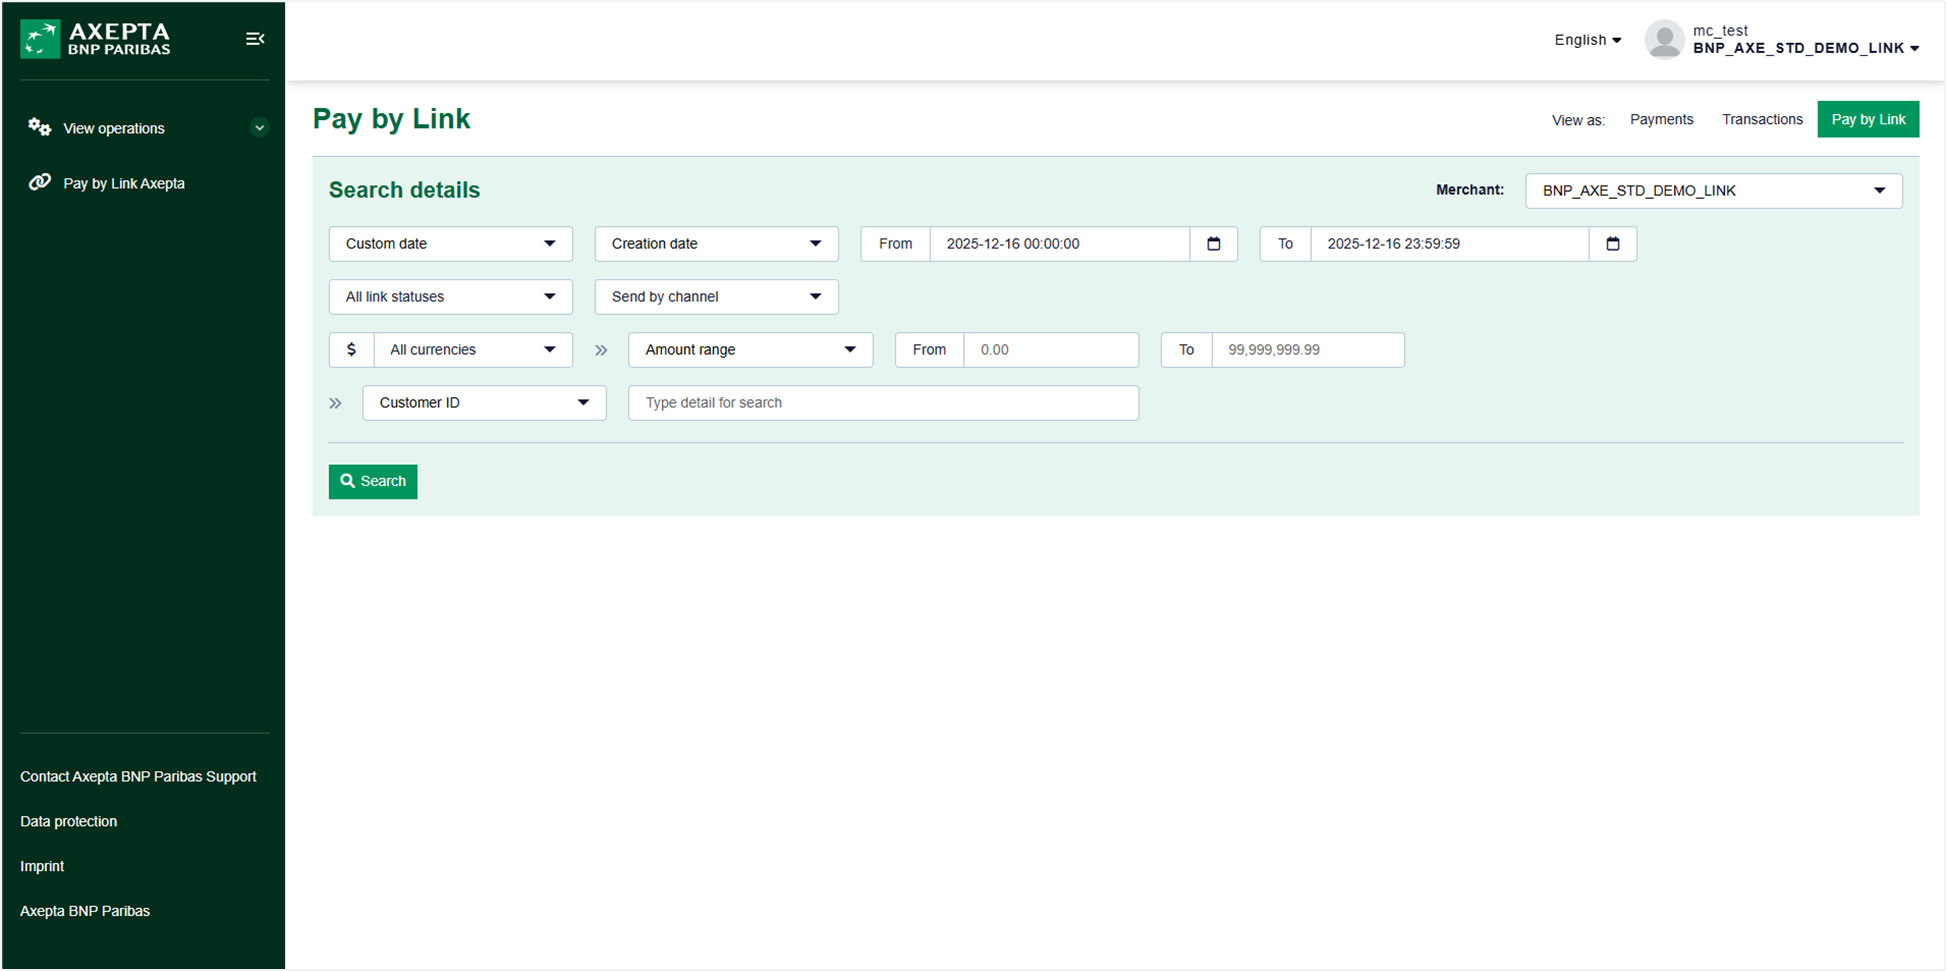Open Contact Axepta BNP Paribas Support link
This screenshot has height=971, width=1946.
click(138, 777)
